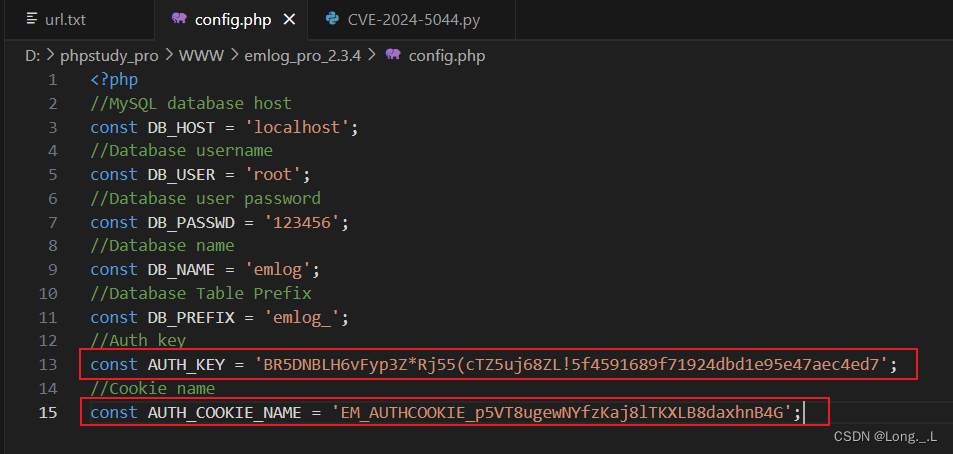This screenshot has width=953, height=454.
Task: Select the config.php editor tab
Action: [231, 19]
